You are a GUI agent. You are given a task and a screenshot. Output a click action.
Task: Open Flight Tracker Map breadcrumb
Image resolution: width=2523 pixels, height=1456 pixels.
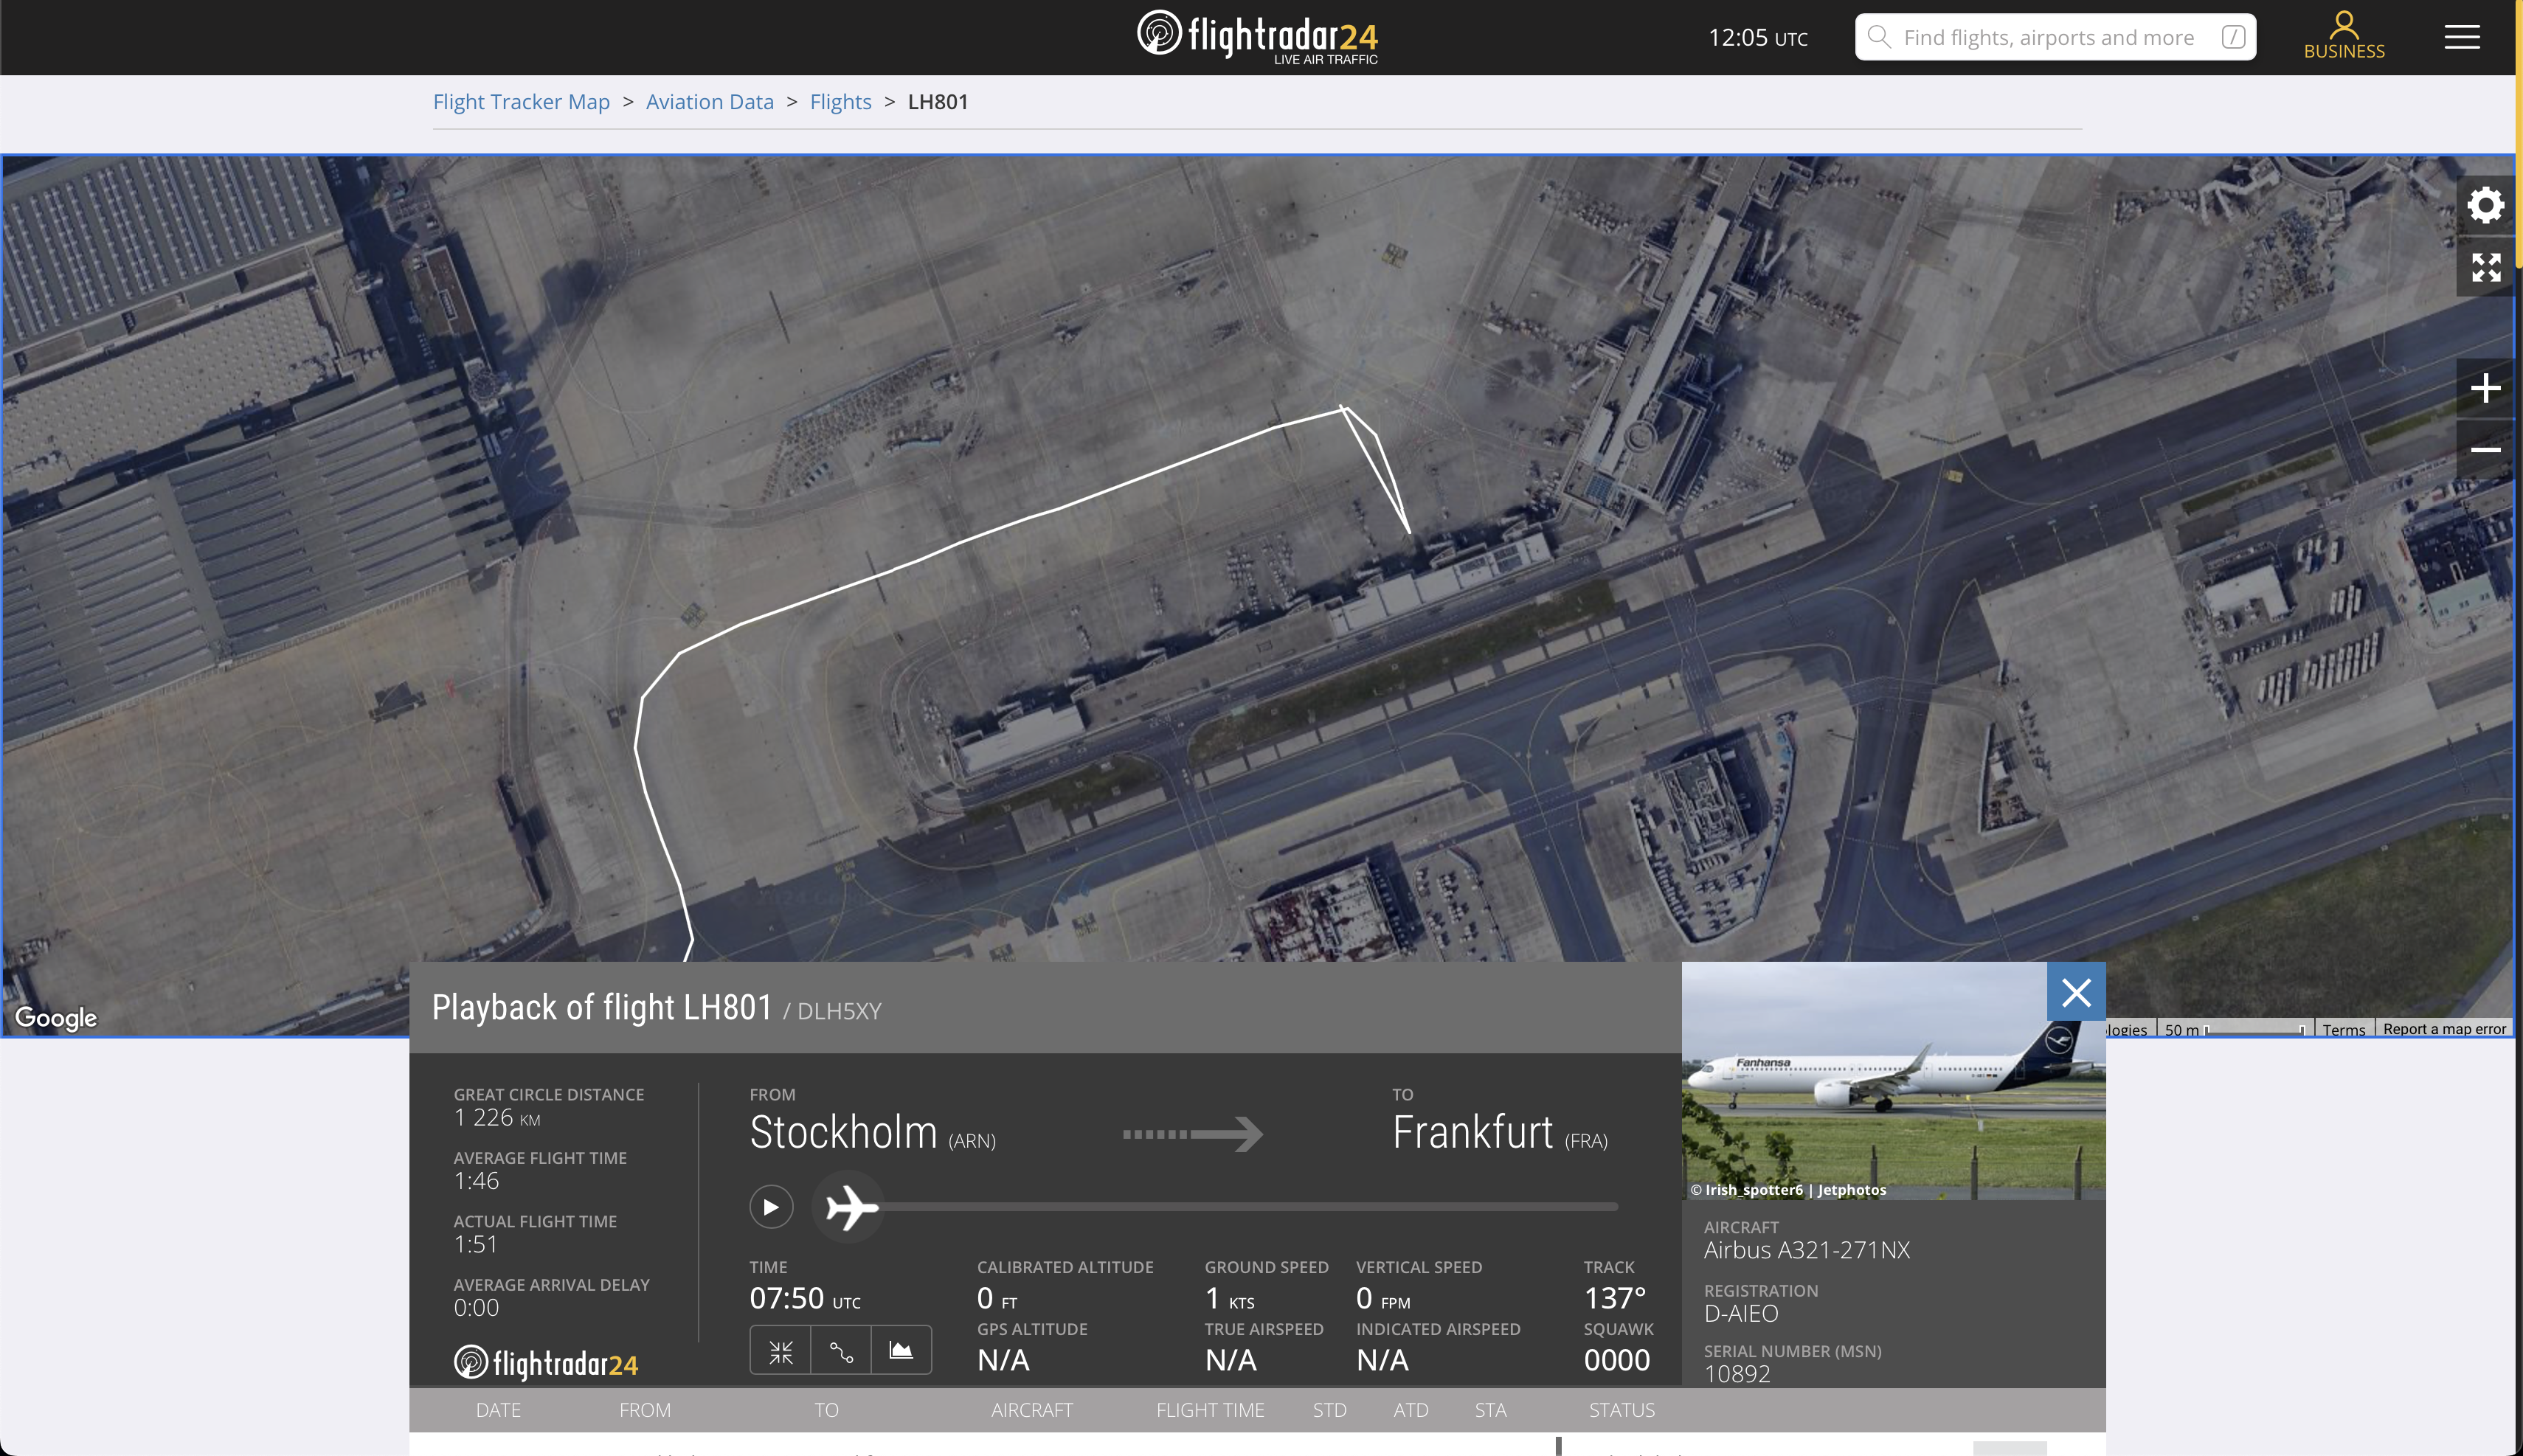pyautogui.click(x=521, y=102)
